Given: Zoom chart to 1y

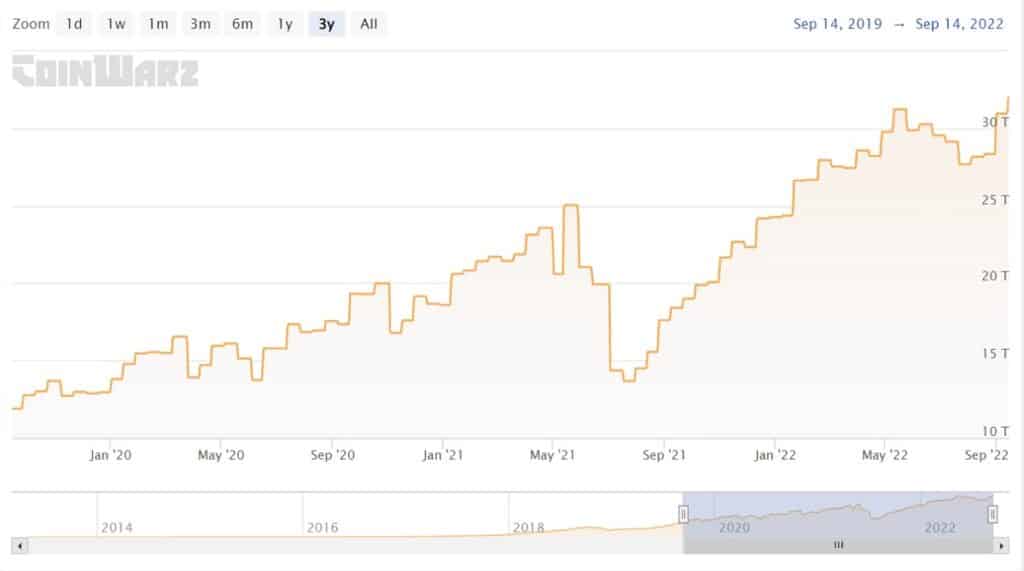Looking at the screenshot, I should 285,24.
